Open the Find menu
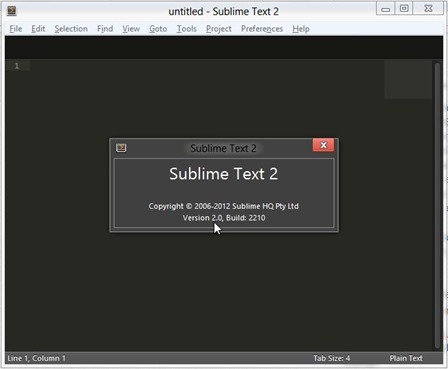This screenshot has width=448, height=369. pyautogui.click(x=105, y=29)
